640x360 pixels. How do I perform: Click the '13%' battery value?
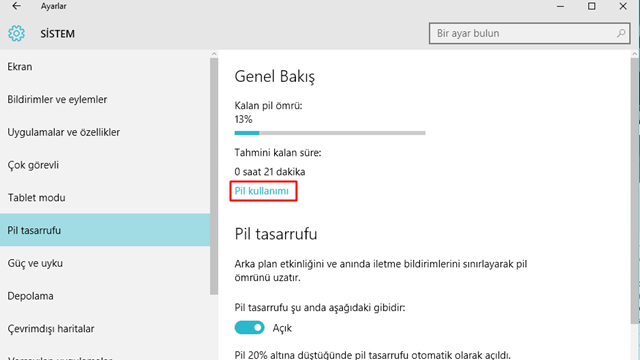pos(243,120)
